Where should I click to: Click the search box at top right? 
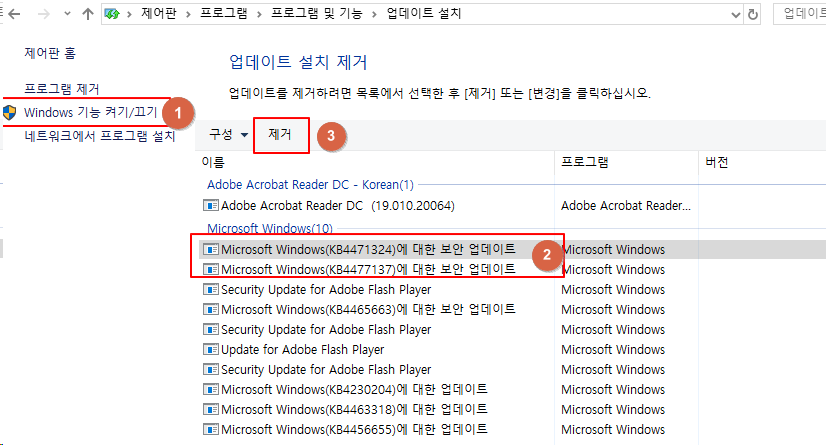[801, 14]
